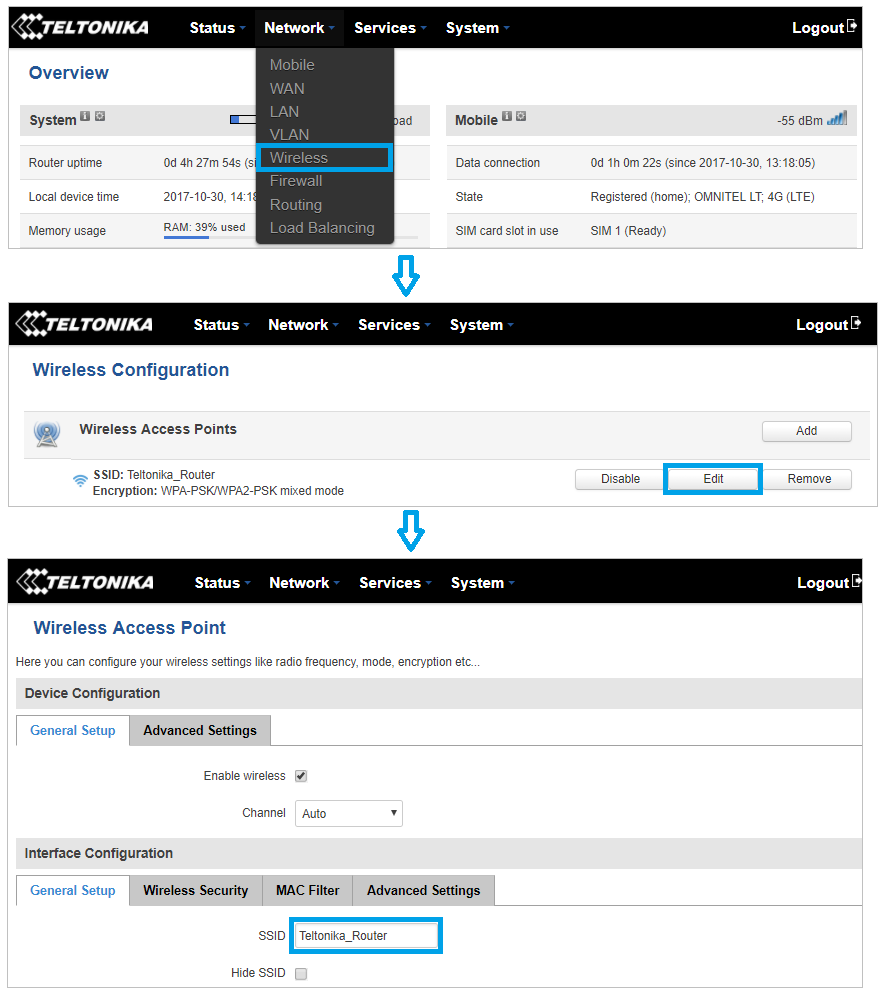Click the Mobile panel info icon
The height and width of the screenshot is (994, 881).
coord(507,117)
